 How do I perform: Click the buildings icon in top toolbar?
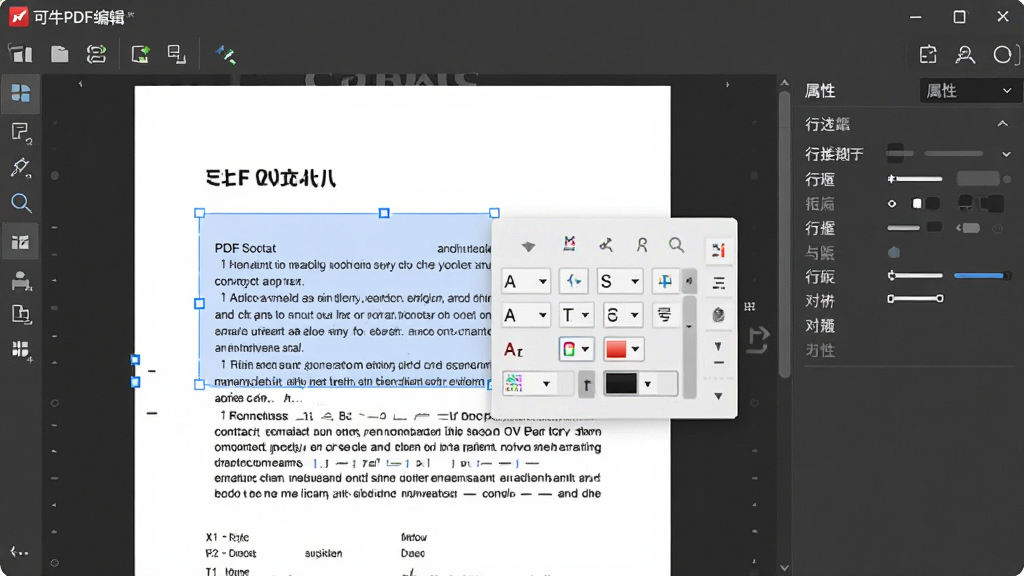[x=20, y=54]
